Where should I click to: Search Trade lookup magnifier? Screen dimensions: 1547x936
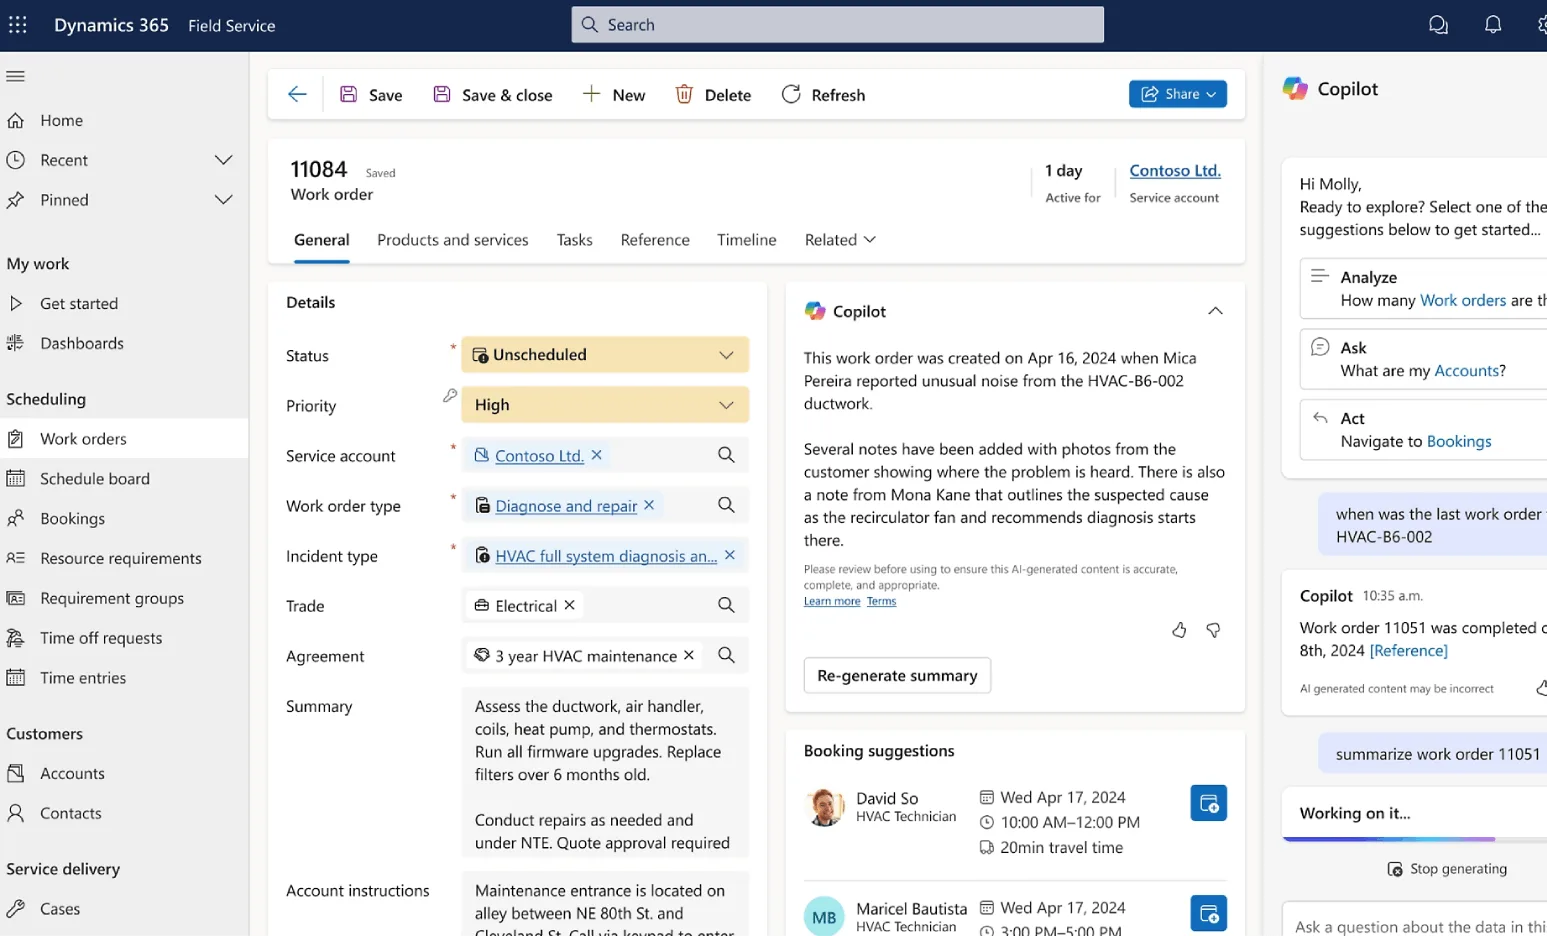[726, 605]
